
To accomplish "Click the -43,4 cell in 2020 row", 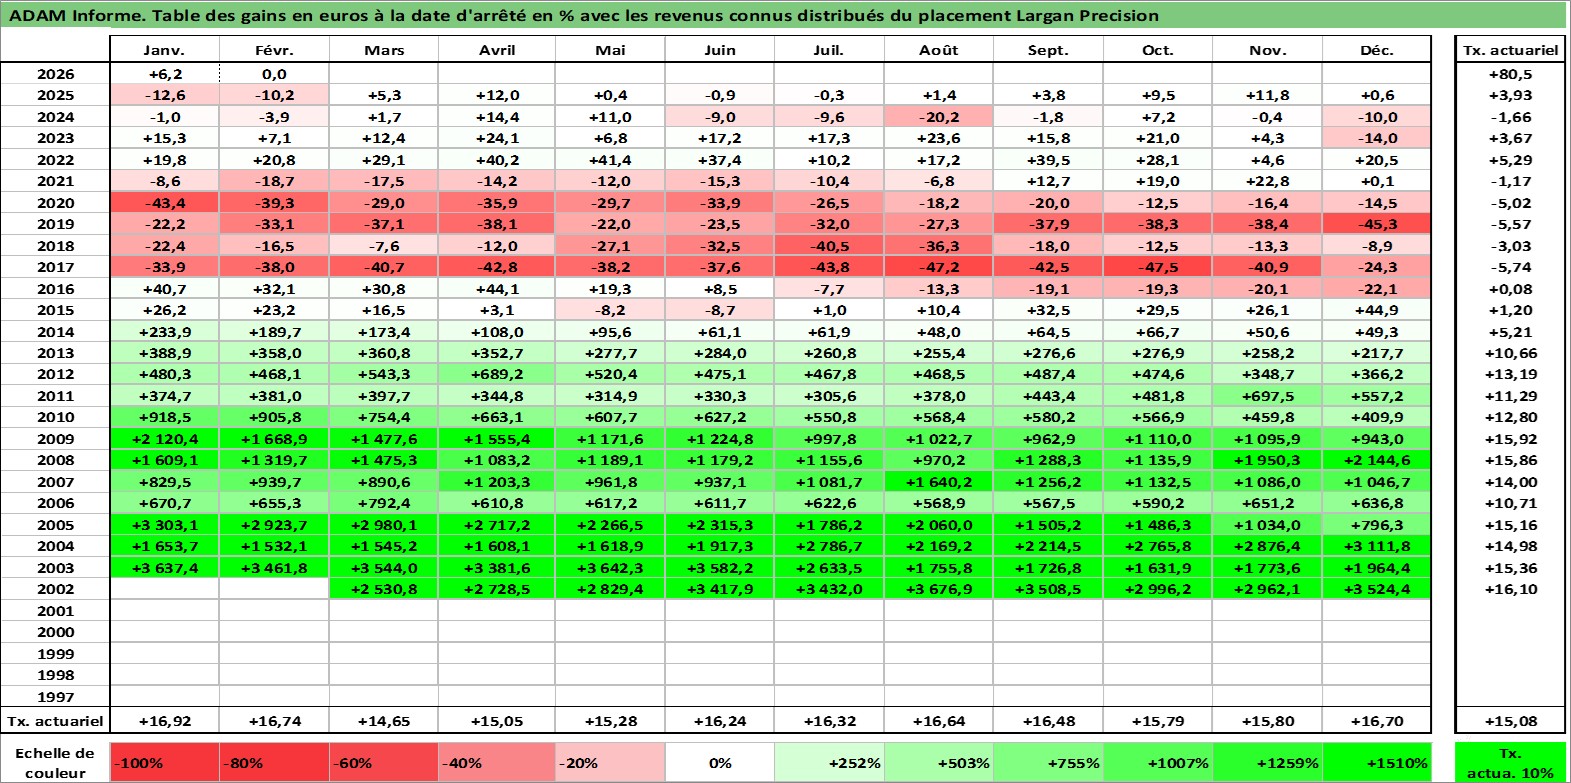I will point(164,203).
